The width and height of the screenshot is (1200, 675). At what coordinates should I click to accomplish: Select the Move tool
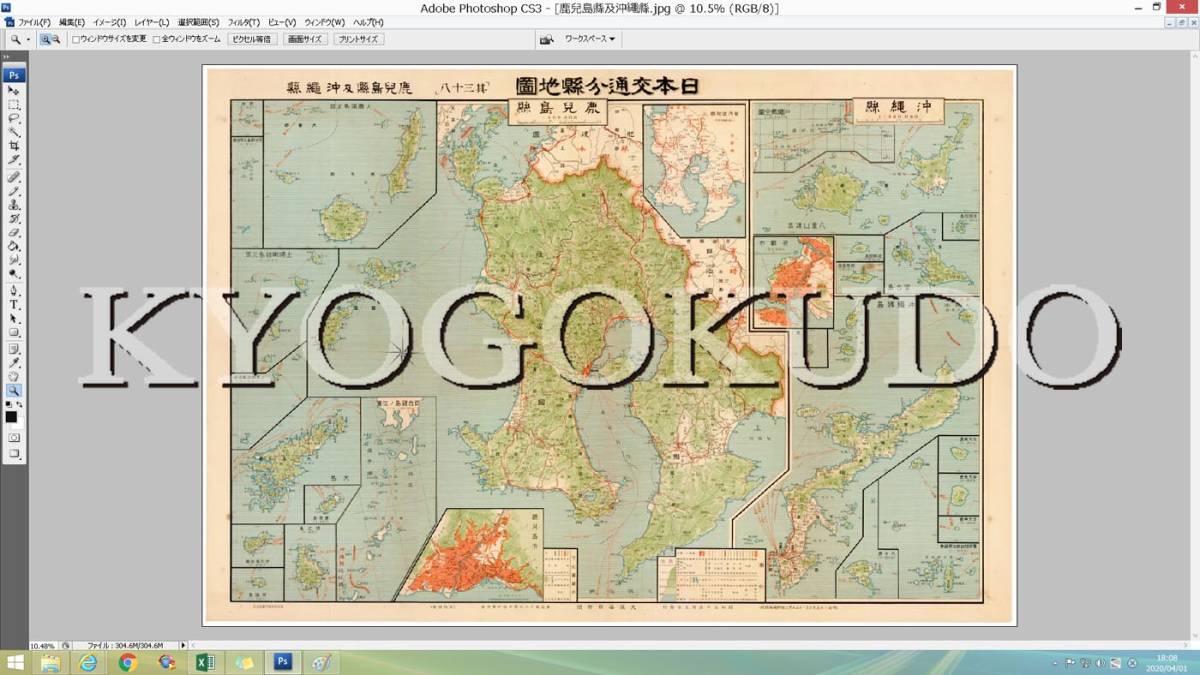(14, 90)
